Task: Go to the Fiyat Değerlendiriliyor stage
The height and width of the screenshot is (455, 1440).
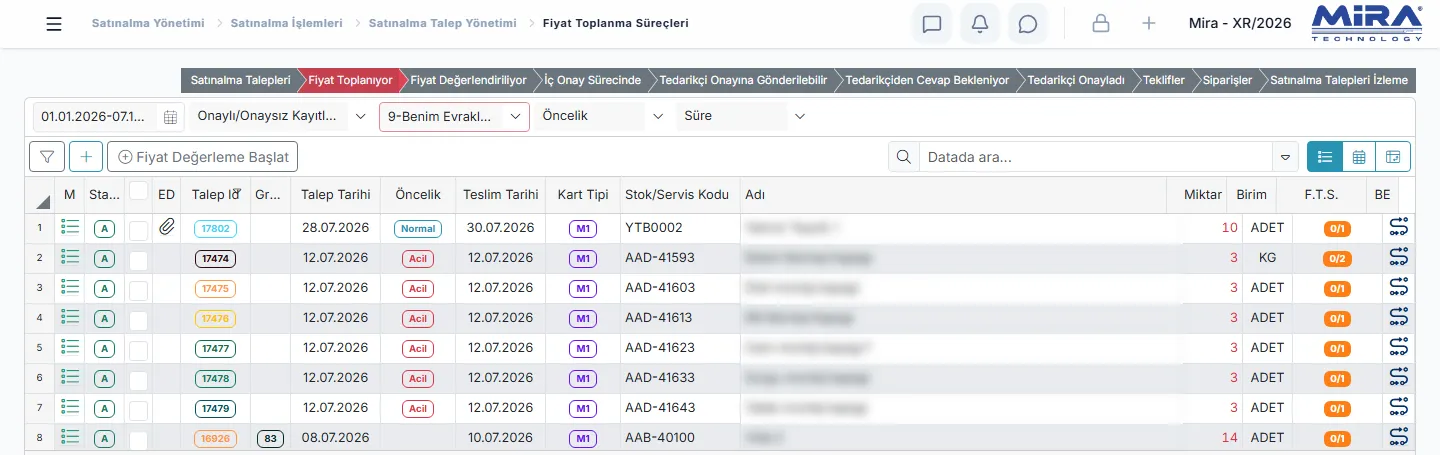Action: pyautogui.click(x=468, y=80)
